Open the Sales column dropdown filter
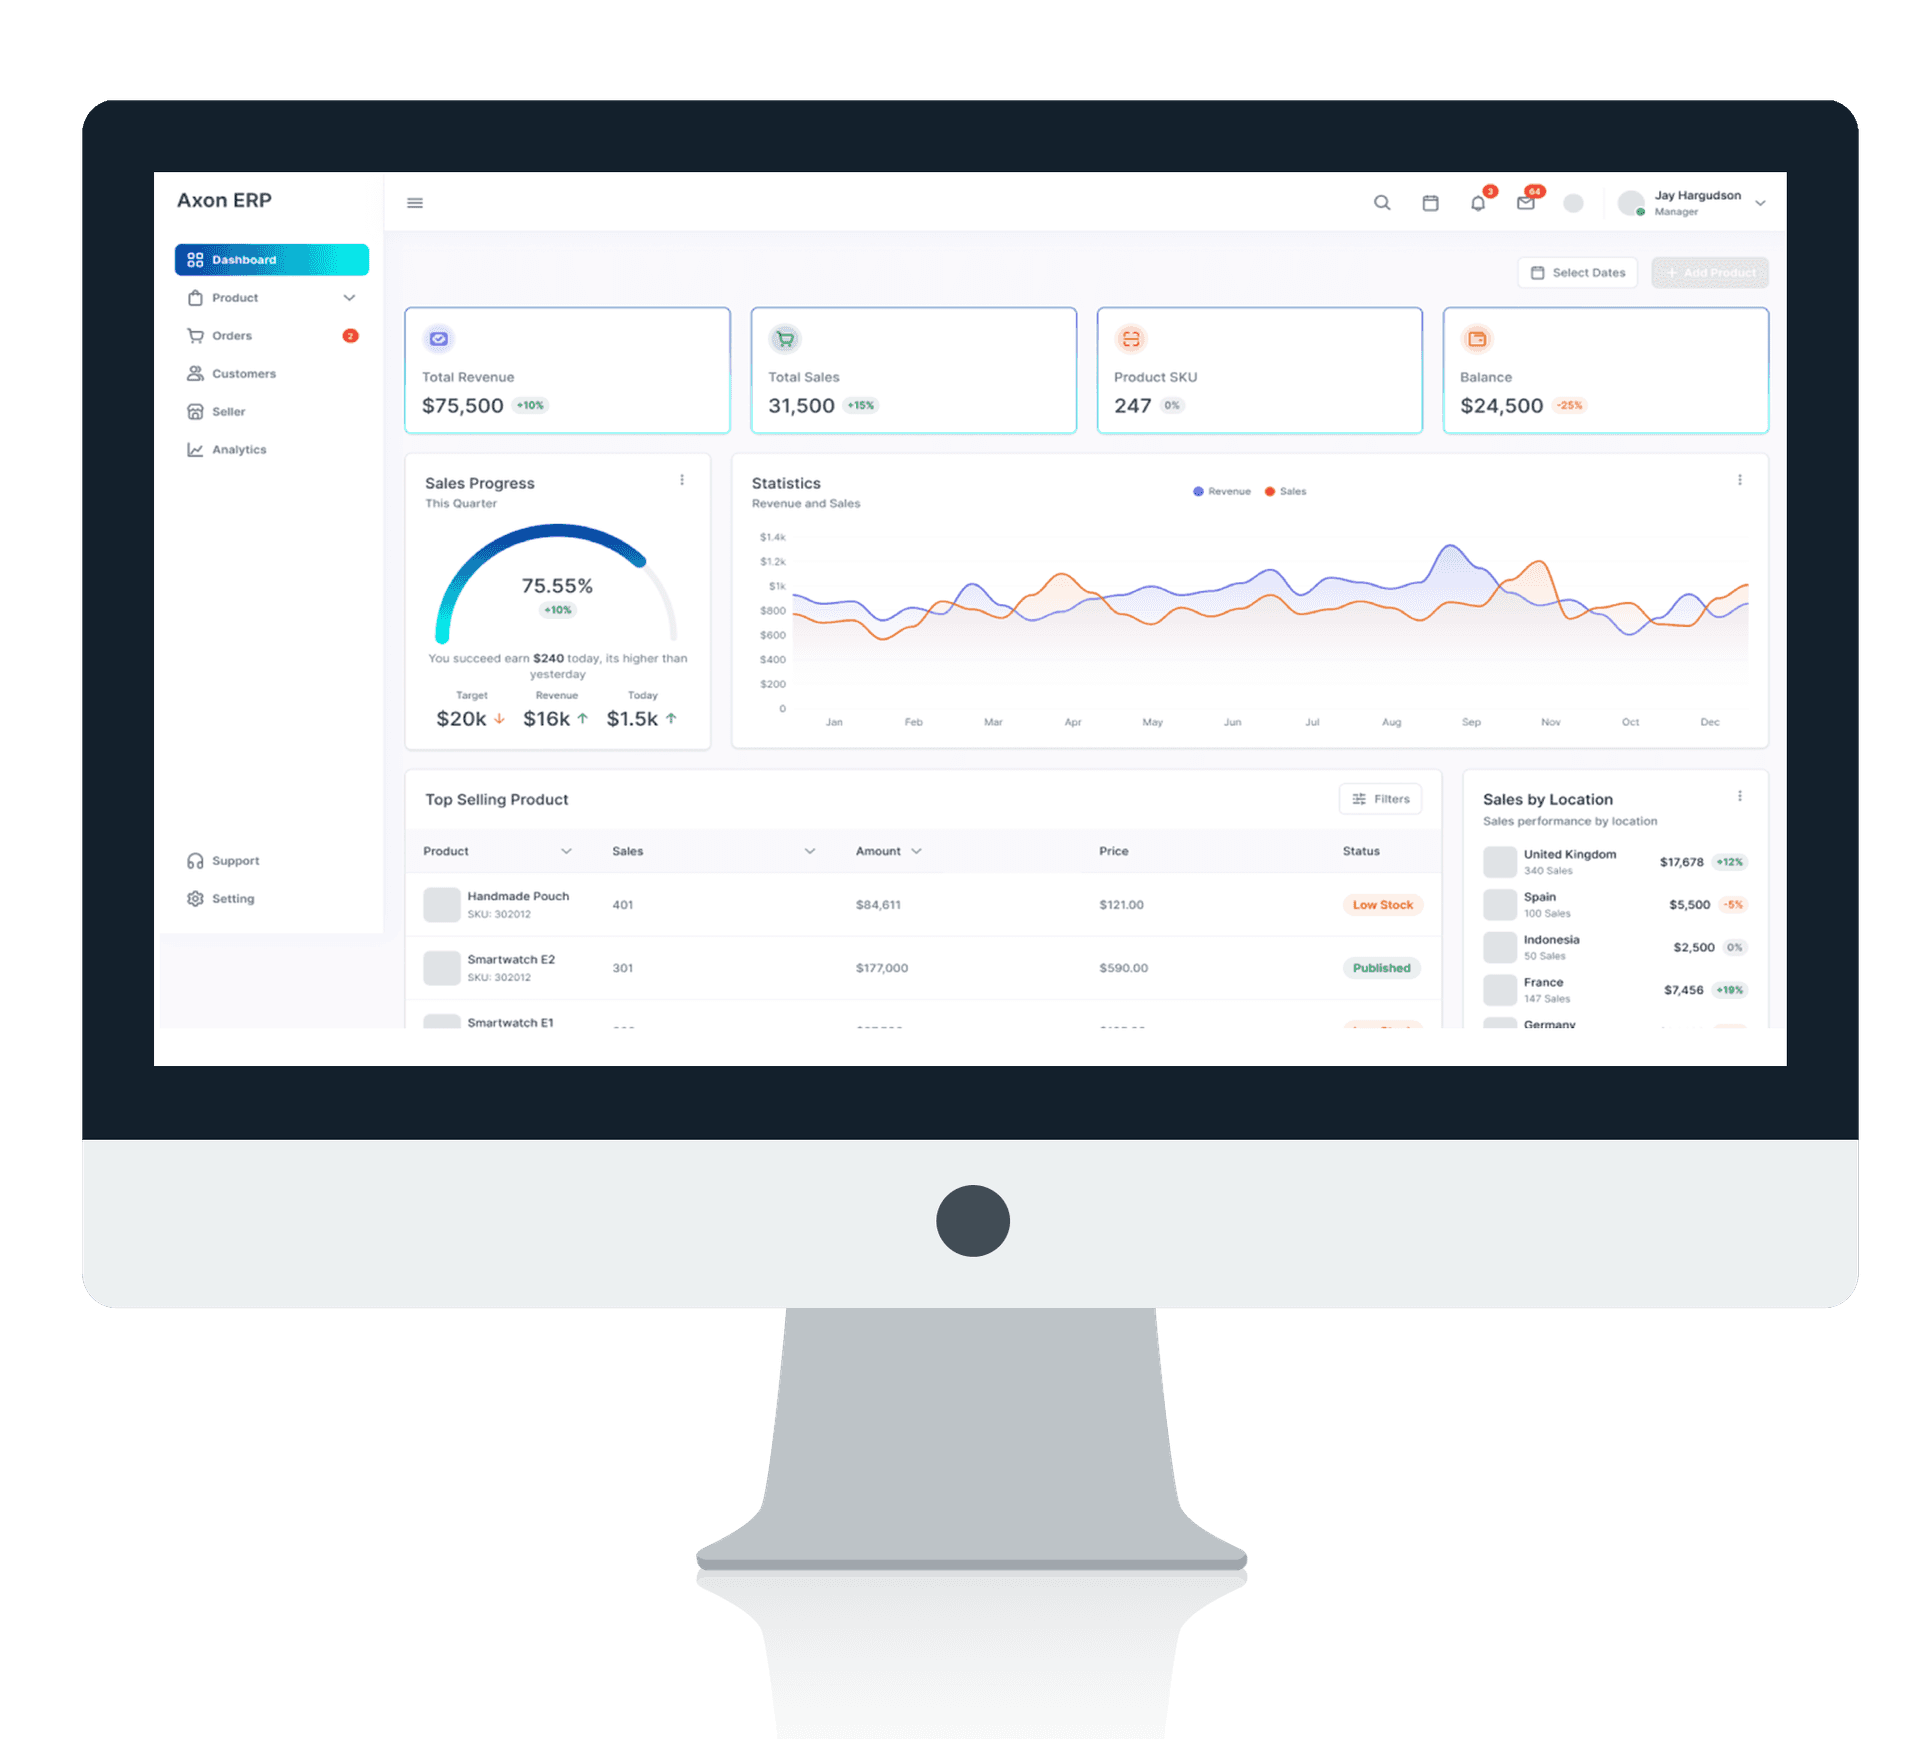The width and height of the screenshot is (1920, 1739). tap(809, 853)
